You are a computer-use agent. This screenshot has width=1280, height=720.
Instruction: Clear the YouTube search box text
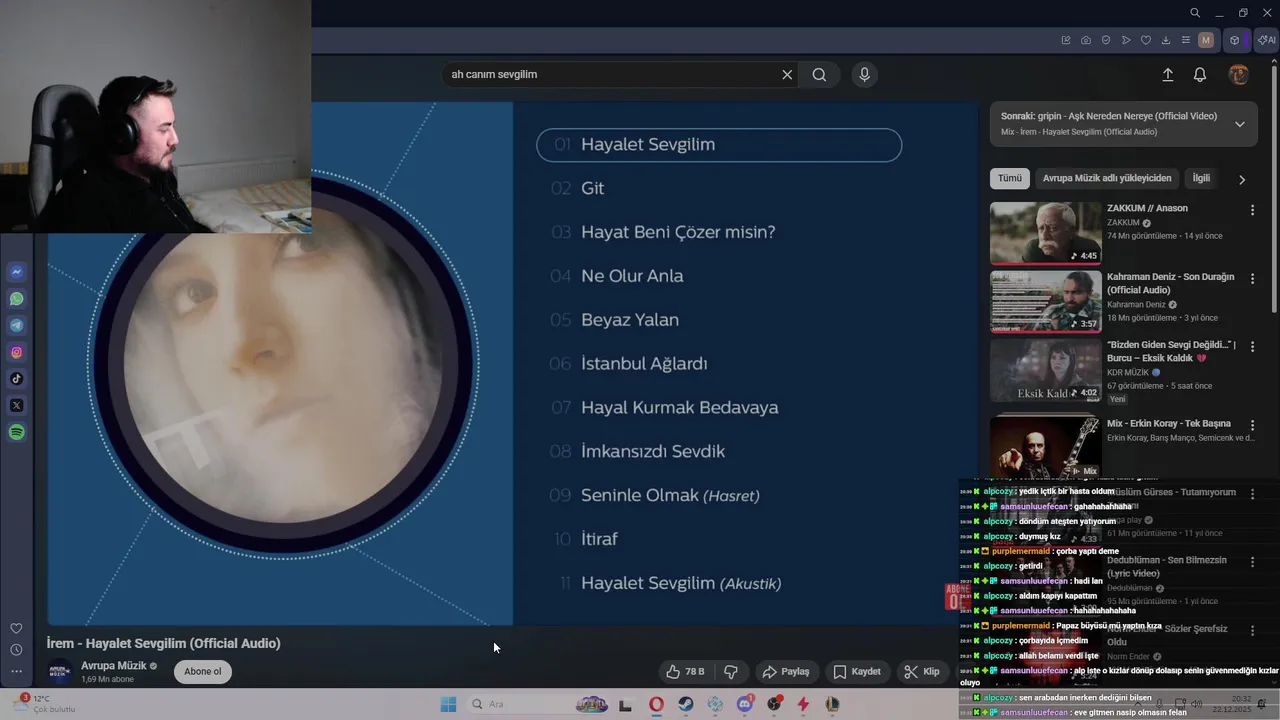tap(787, 74)
